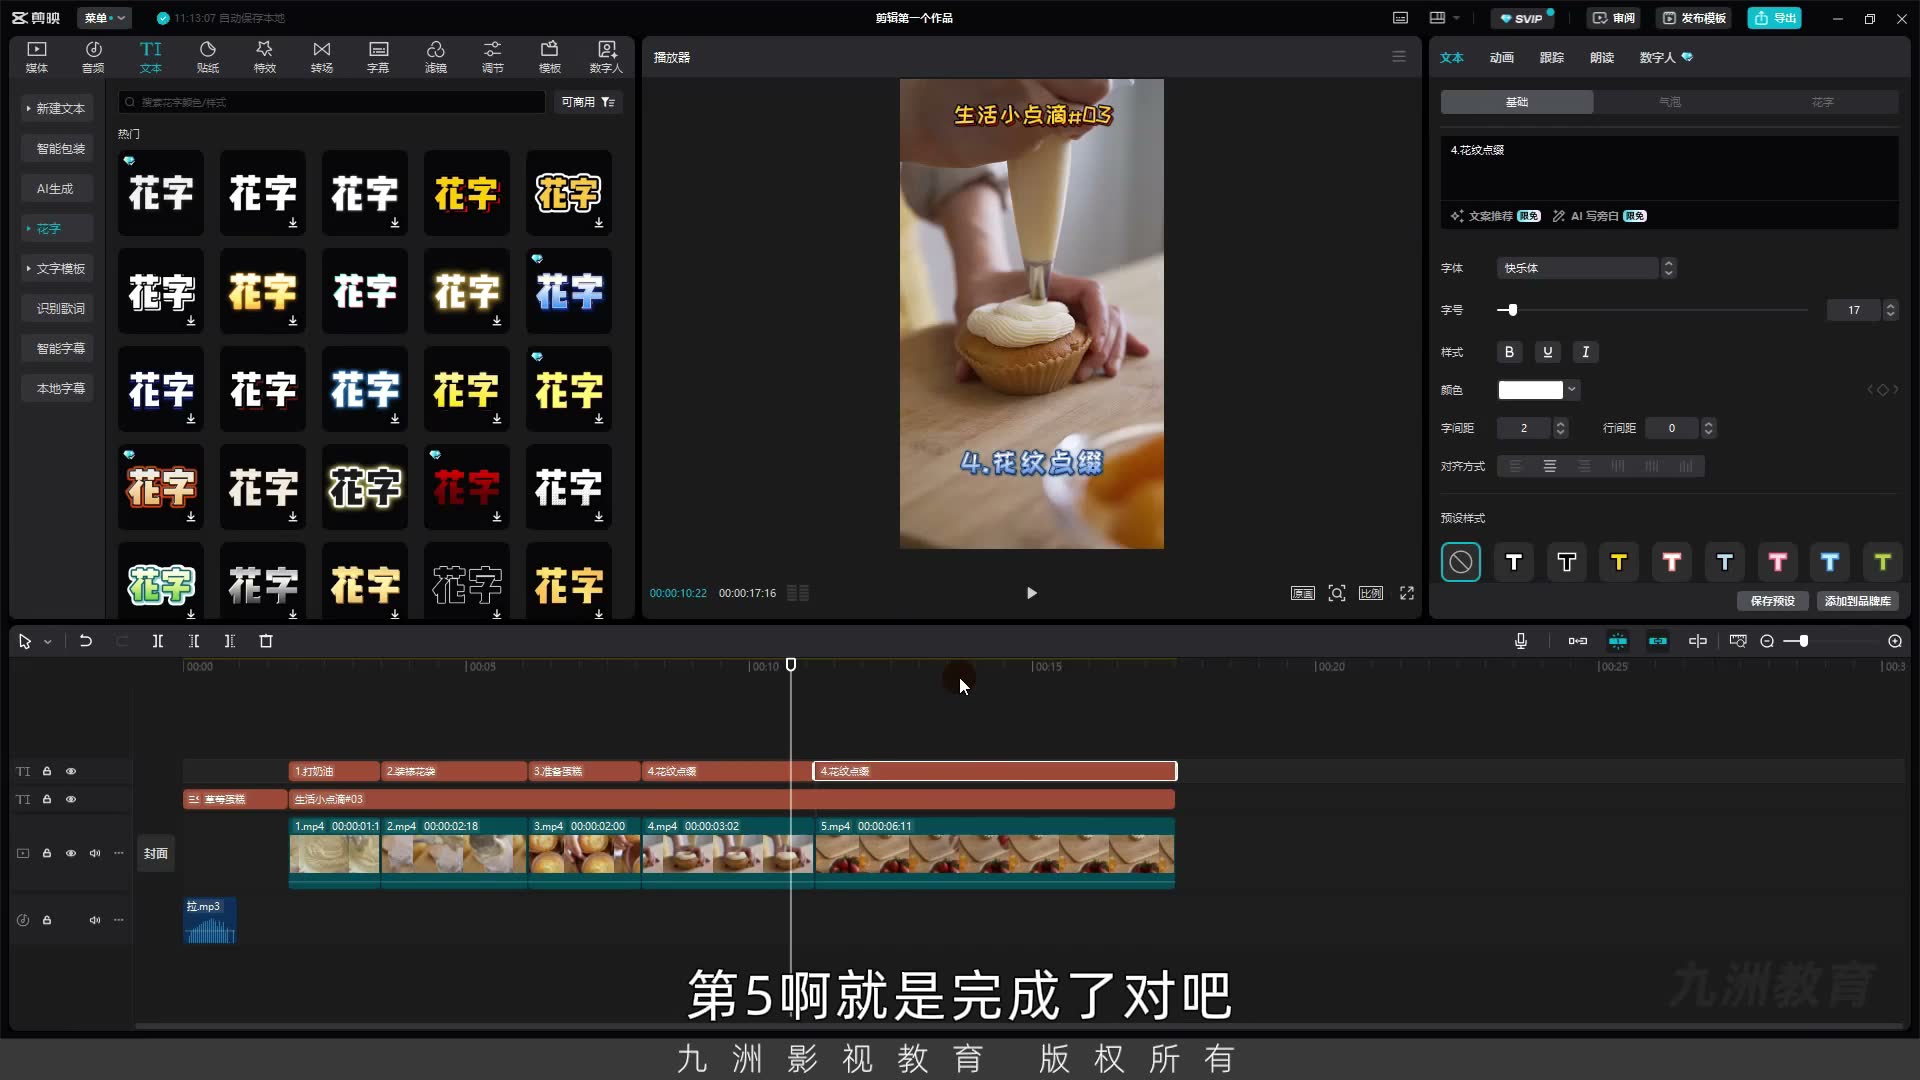The width and height of the screenshot is (1920, 1080).
Task: Expand the 新建文本 category
Action: pyautogui.click(x=57, y=108)
